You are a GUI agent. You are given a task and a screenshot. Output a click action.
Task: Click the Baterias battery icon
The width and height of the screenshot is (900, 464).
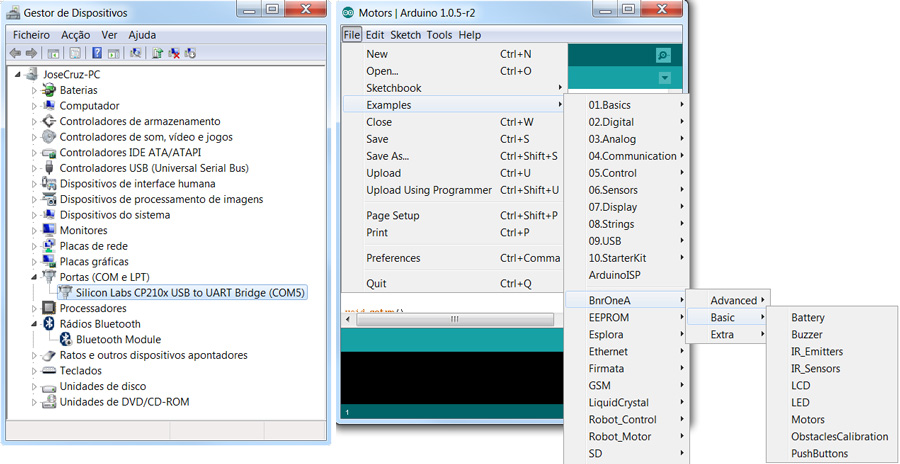click(x=50, y=90)
